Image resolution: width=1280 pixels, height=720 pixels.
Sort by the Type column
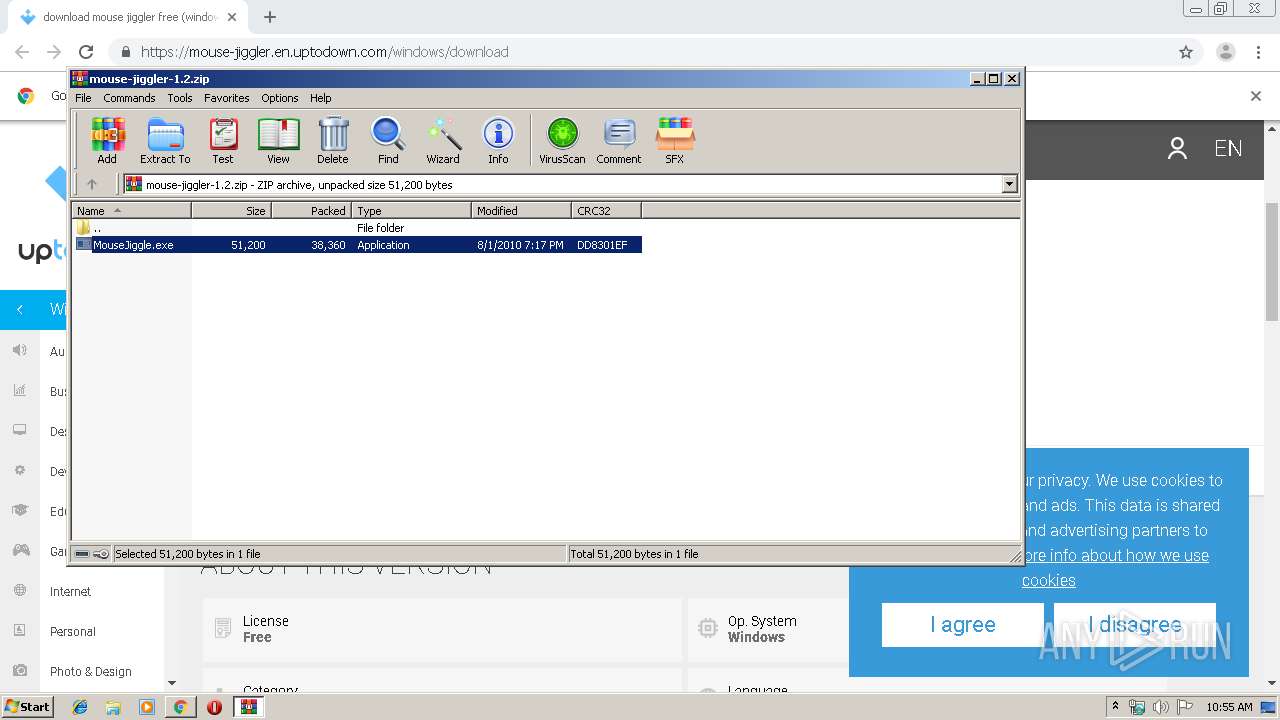[411, 210]
